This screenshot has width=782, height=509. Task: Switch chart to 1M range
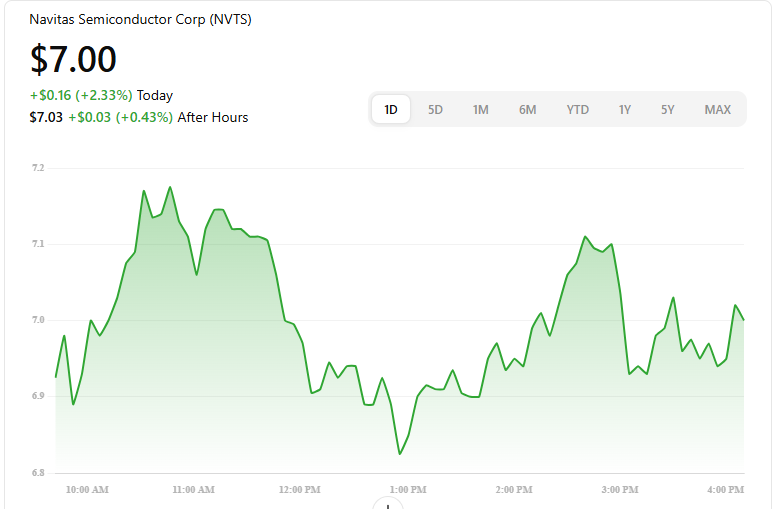tap(481, 110)
